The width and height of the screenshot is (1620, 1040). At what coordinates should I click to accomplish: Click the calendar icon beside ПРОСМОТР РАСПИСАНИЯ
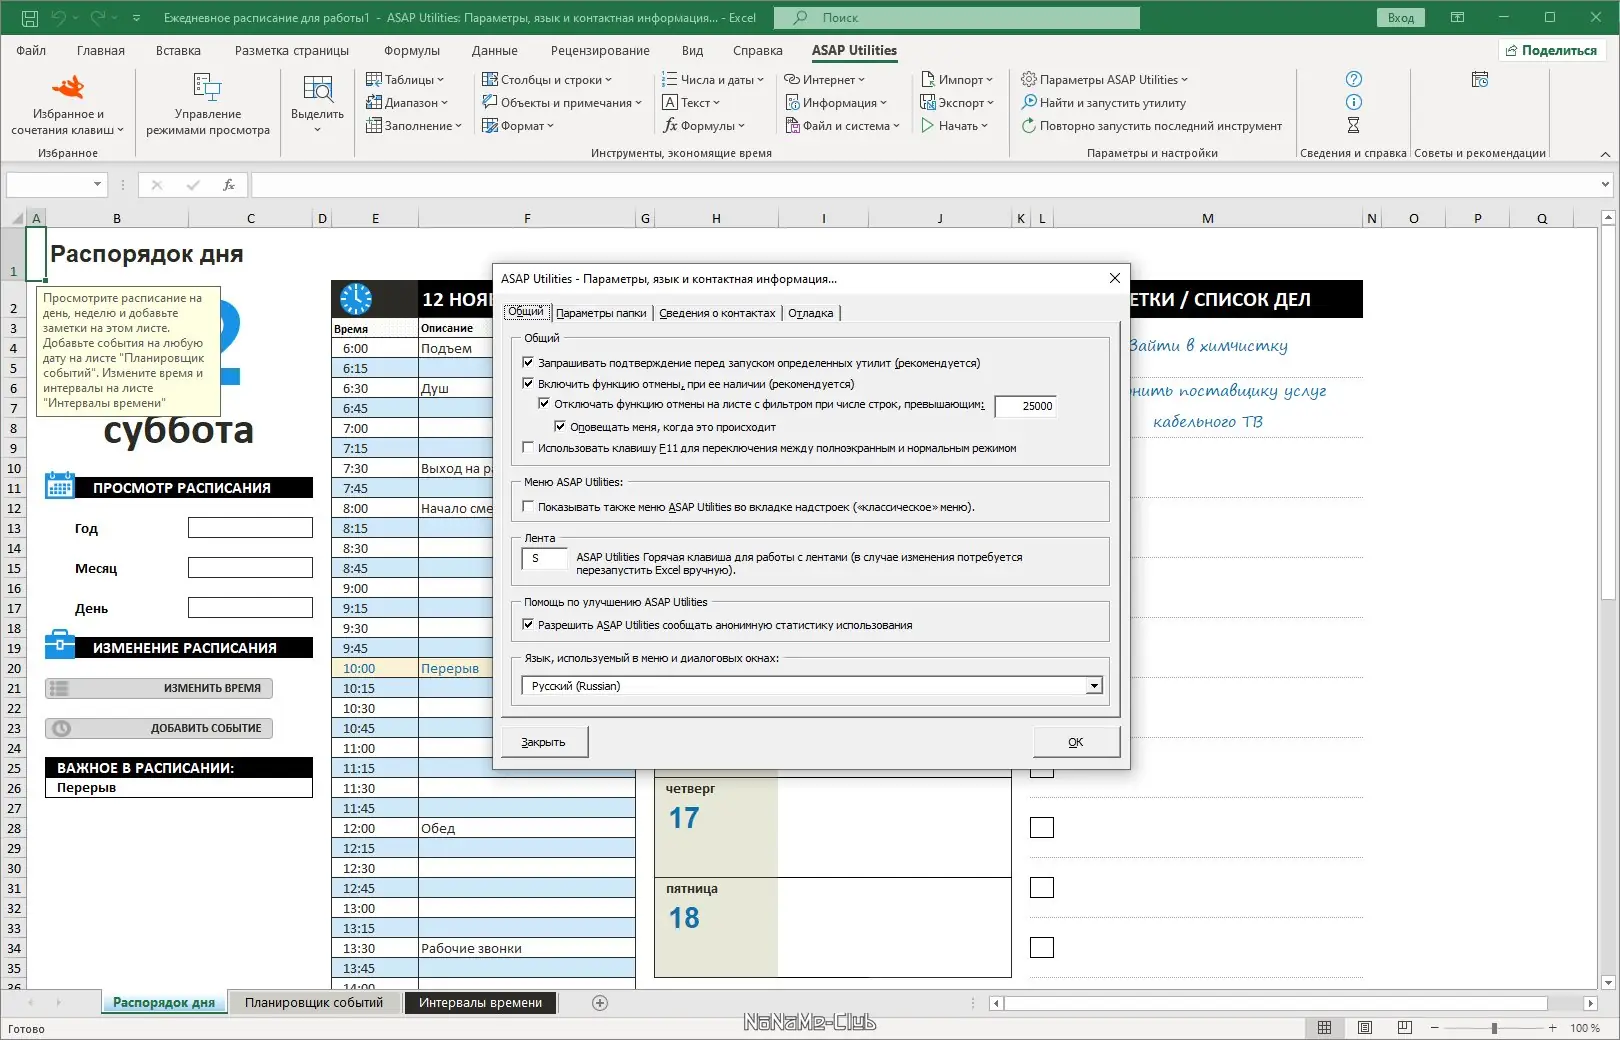tap(60, 485)
